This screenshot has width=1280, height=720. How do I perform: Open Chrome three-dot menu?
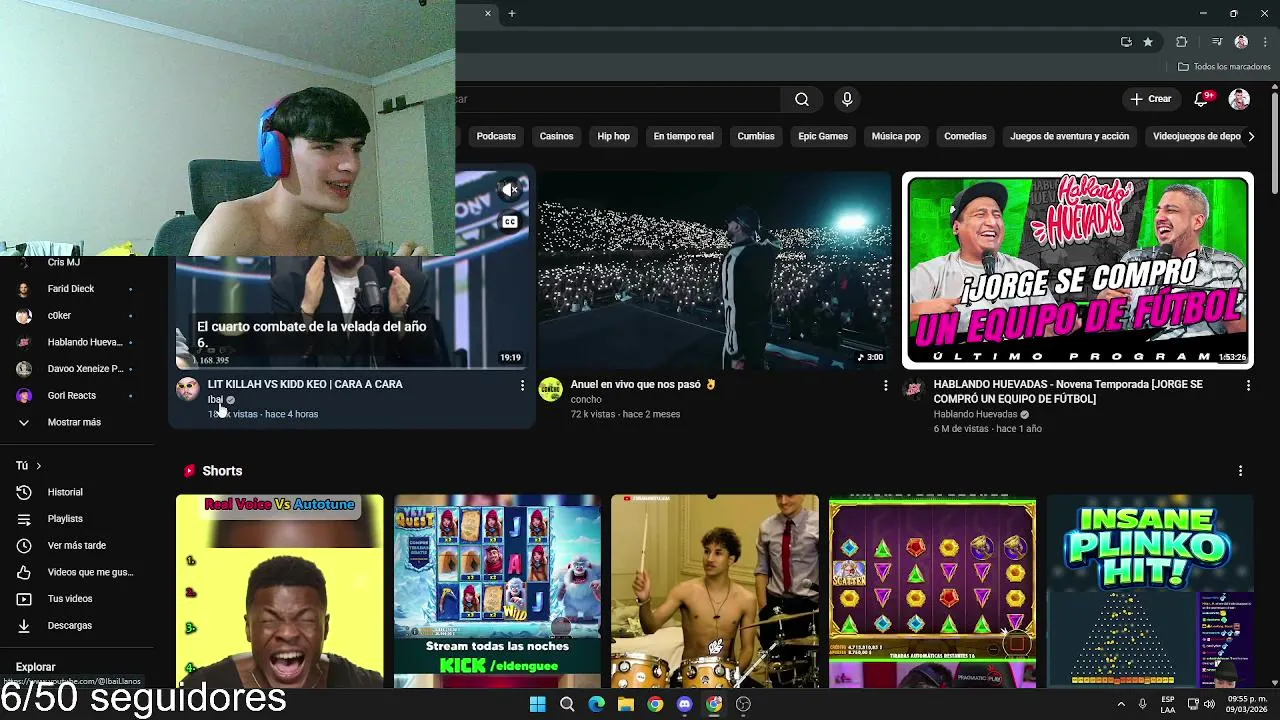[1265, 42]
